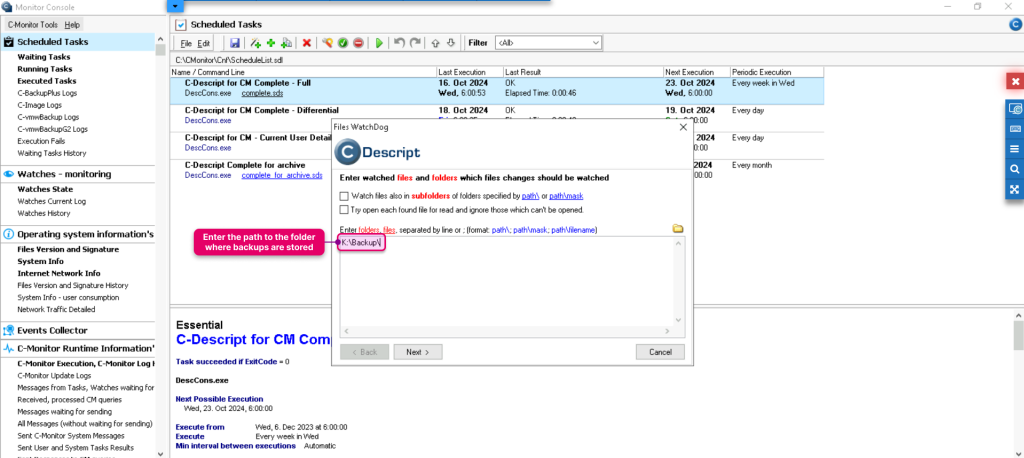Click the green checkmark Enable Task icon
This screenshot has width=1024, height=458.
[x=343, y=43]
